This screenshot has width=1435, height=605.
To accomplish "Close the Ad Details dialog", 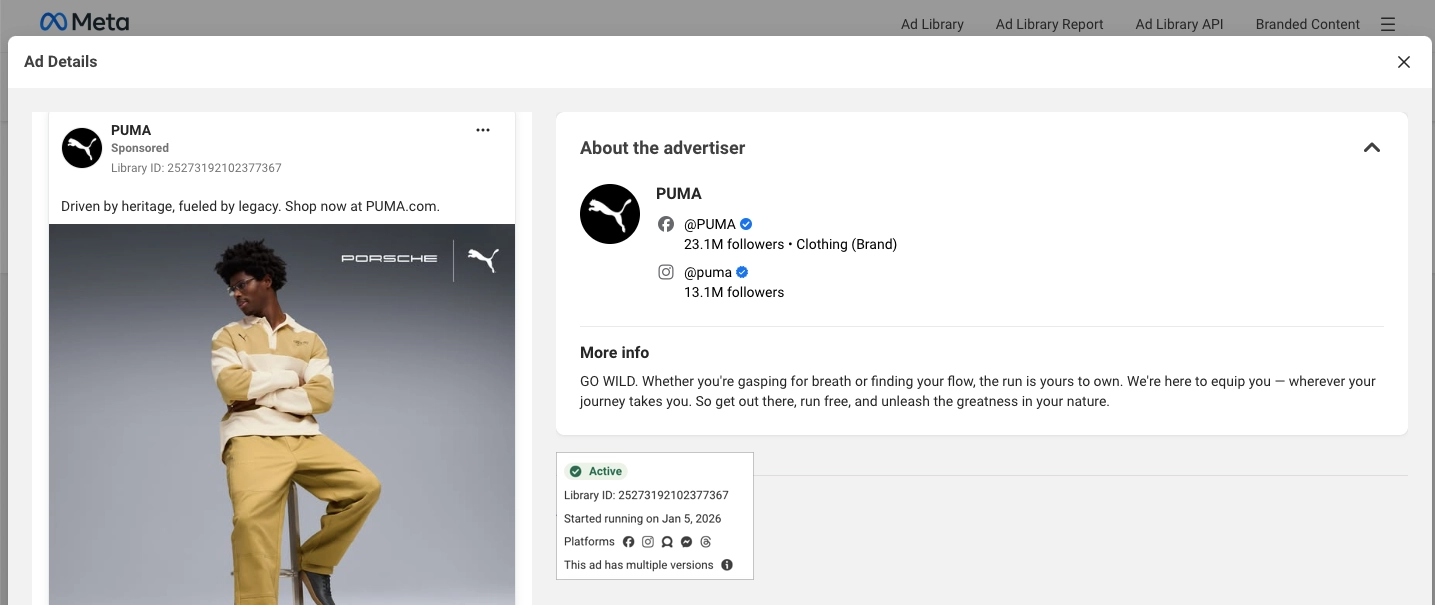I will 1403,62.
